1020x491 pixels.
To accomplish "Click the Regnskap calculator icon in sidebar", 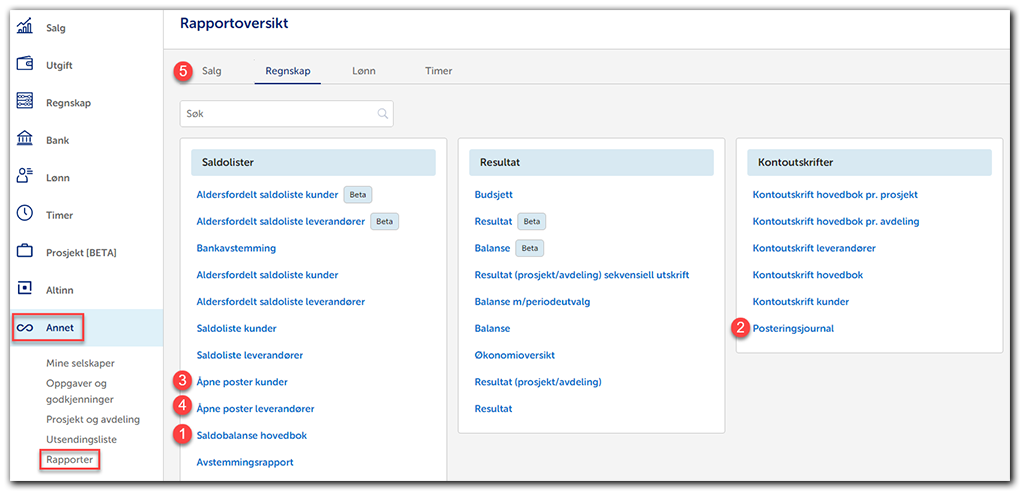I will click(x=26, y=102).
